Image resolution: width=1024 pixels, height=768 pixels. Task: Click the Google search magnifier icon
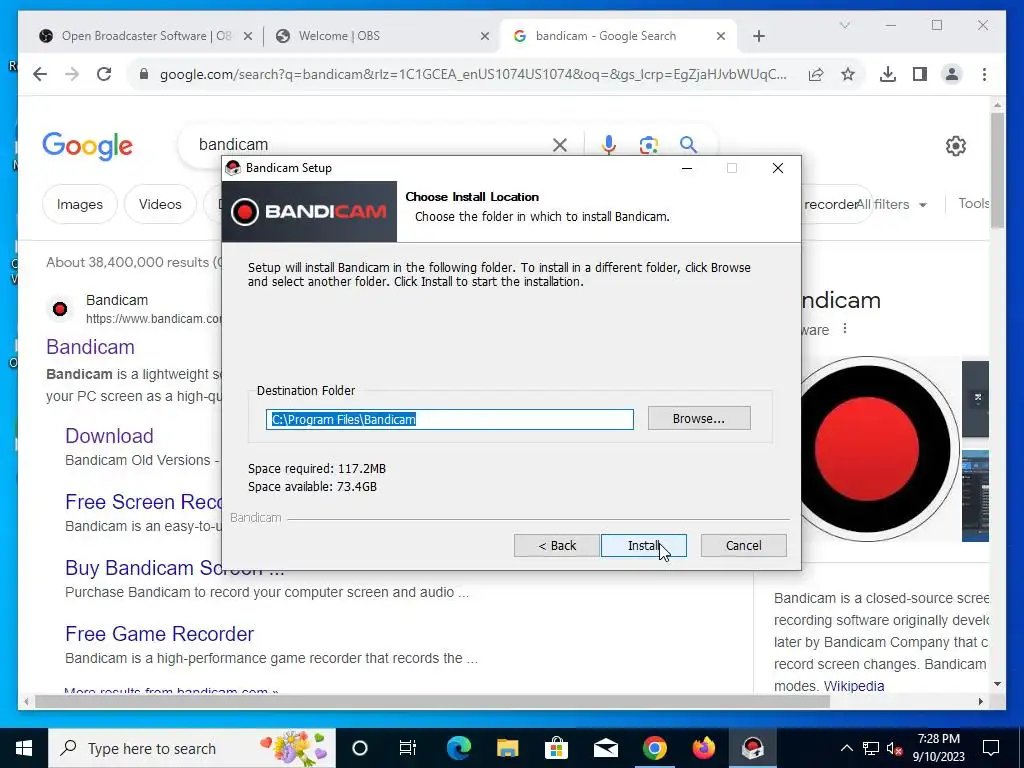(x=688, y=145)
